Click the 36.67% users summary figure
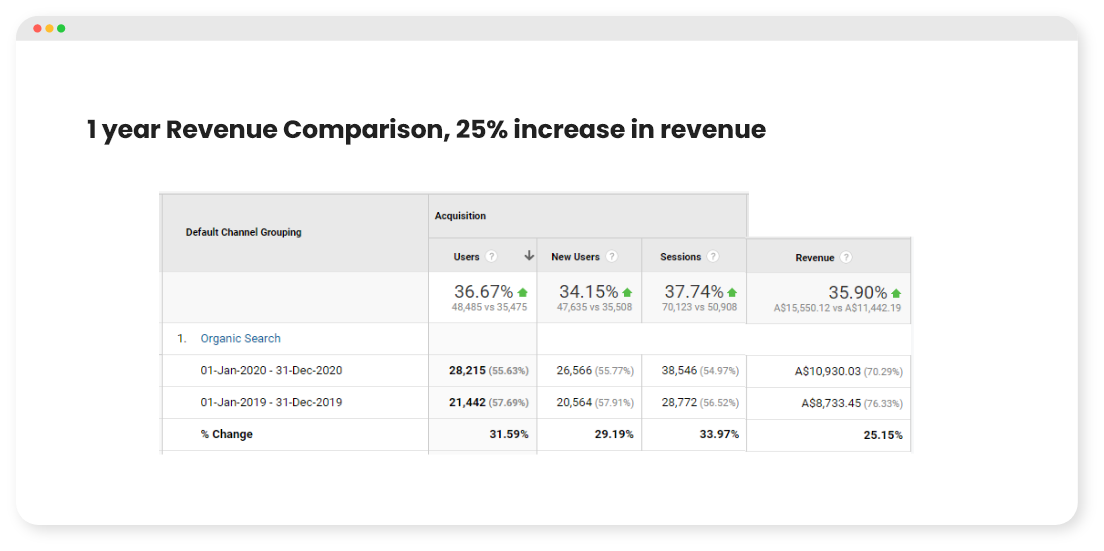 484,291
